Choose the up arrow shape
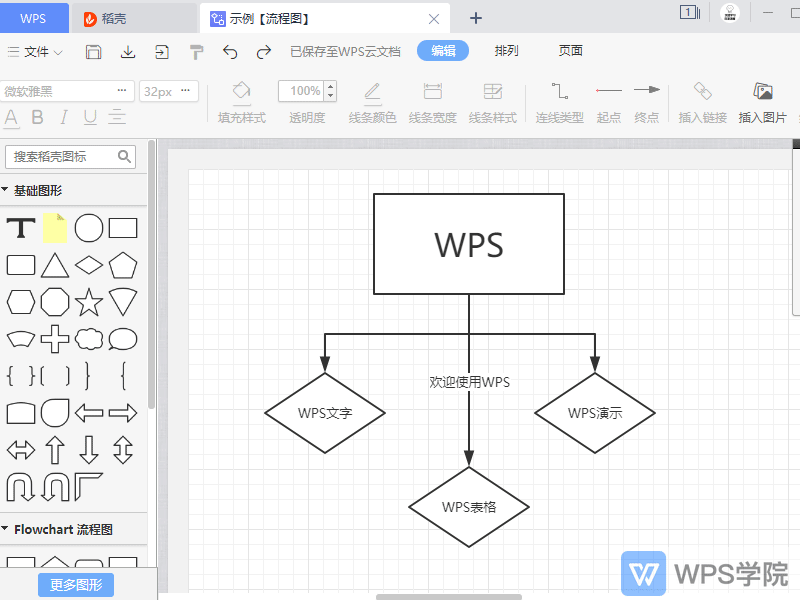This screenshot has height=600, width=800. (55, 450)
